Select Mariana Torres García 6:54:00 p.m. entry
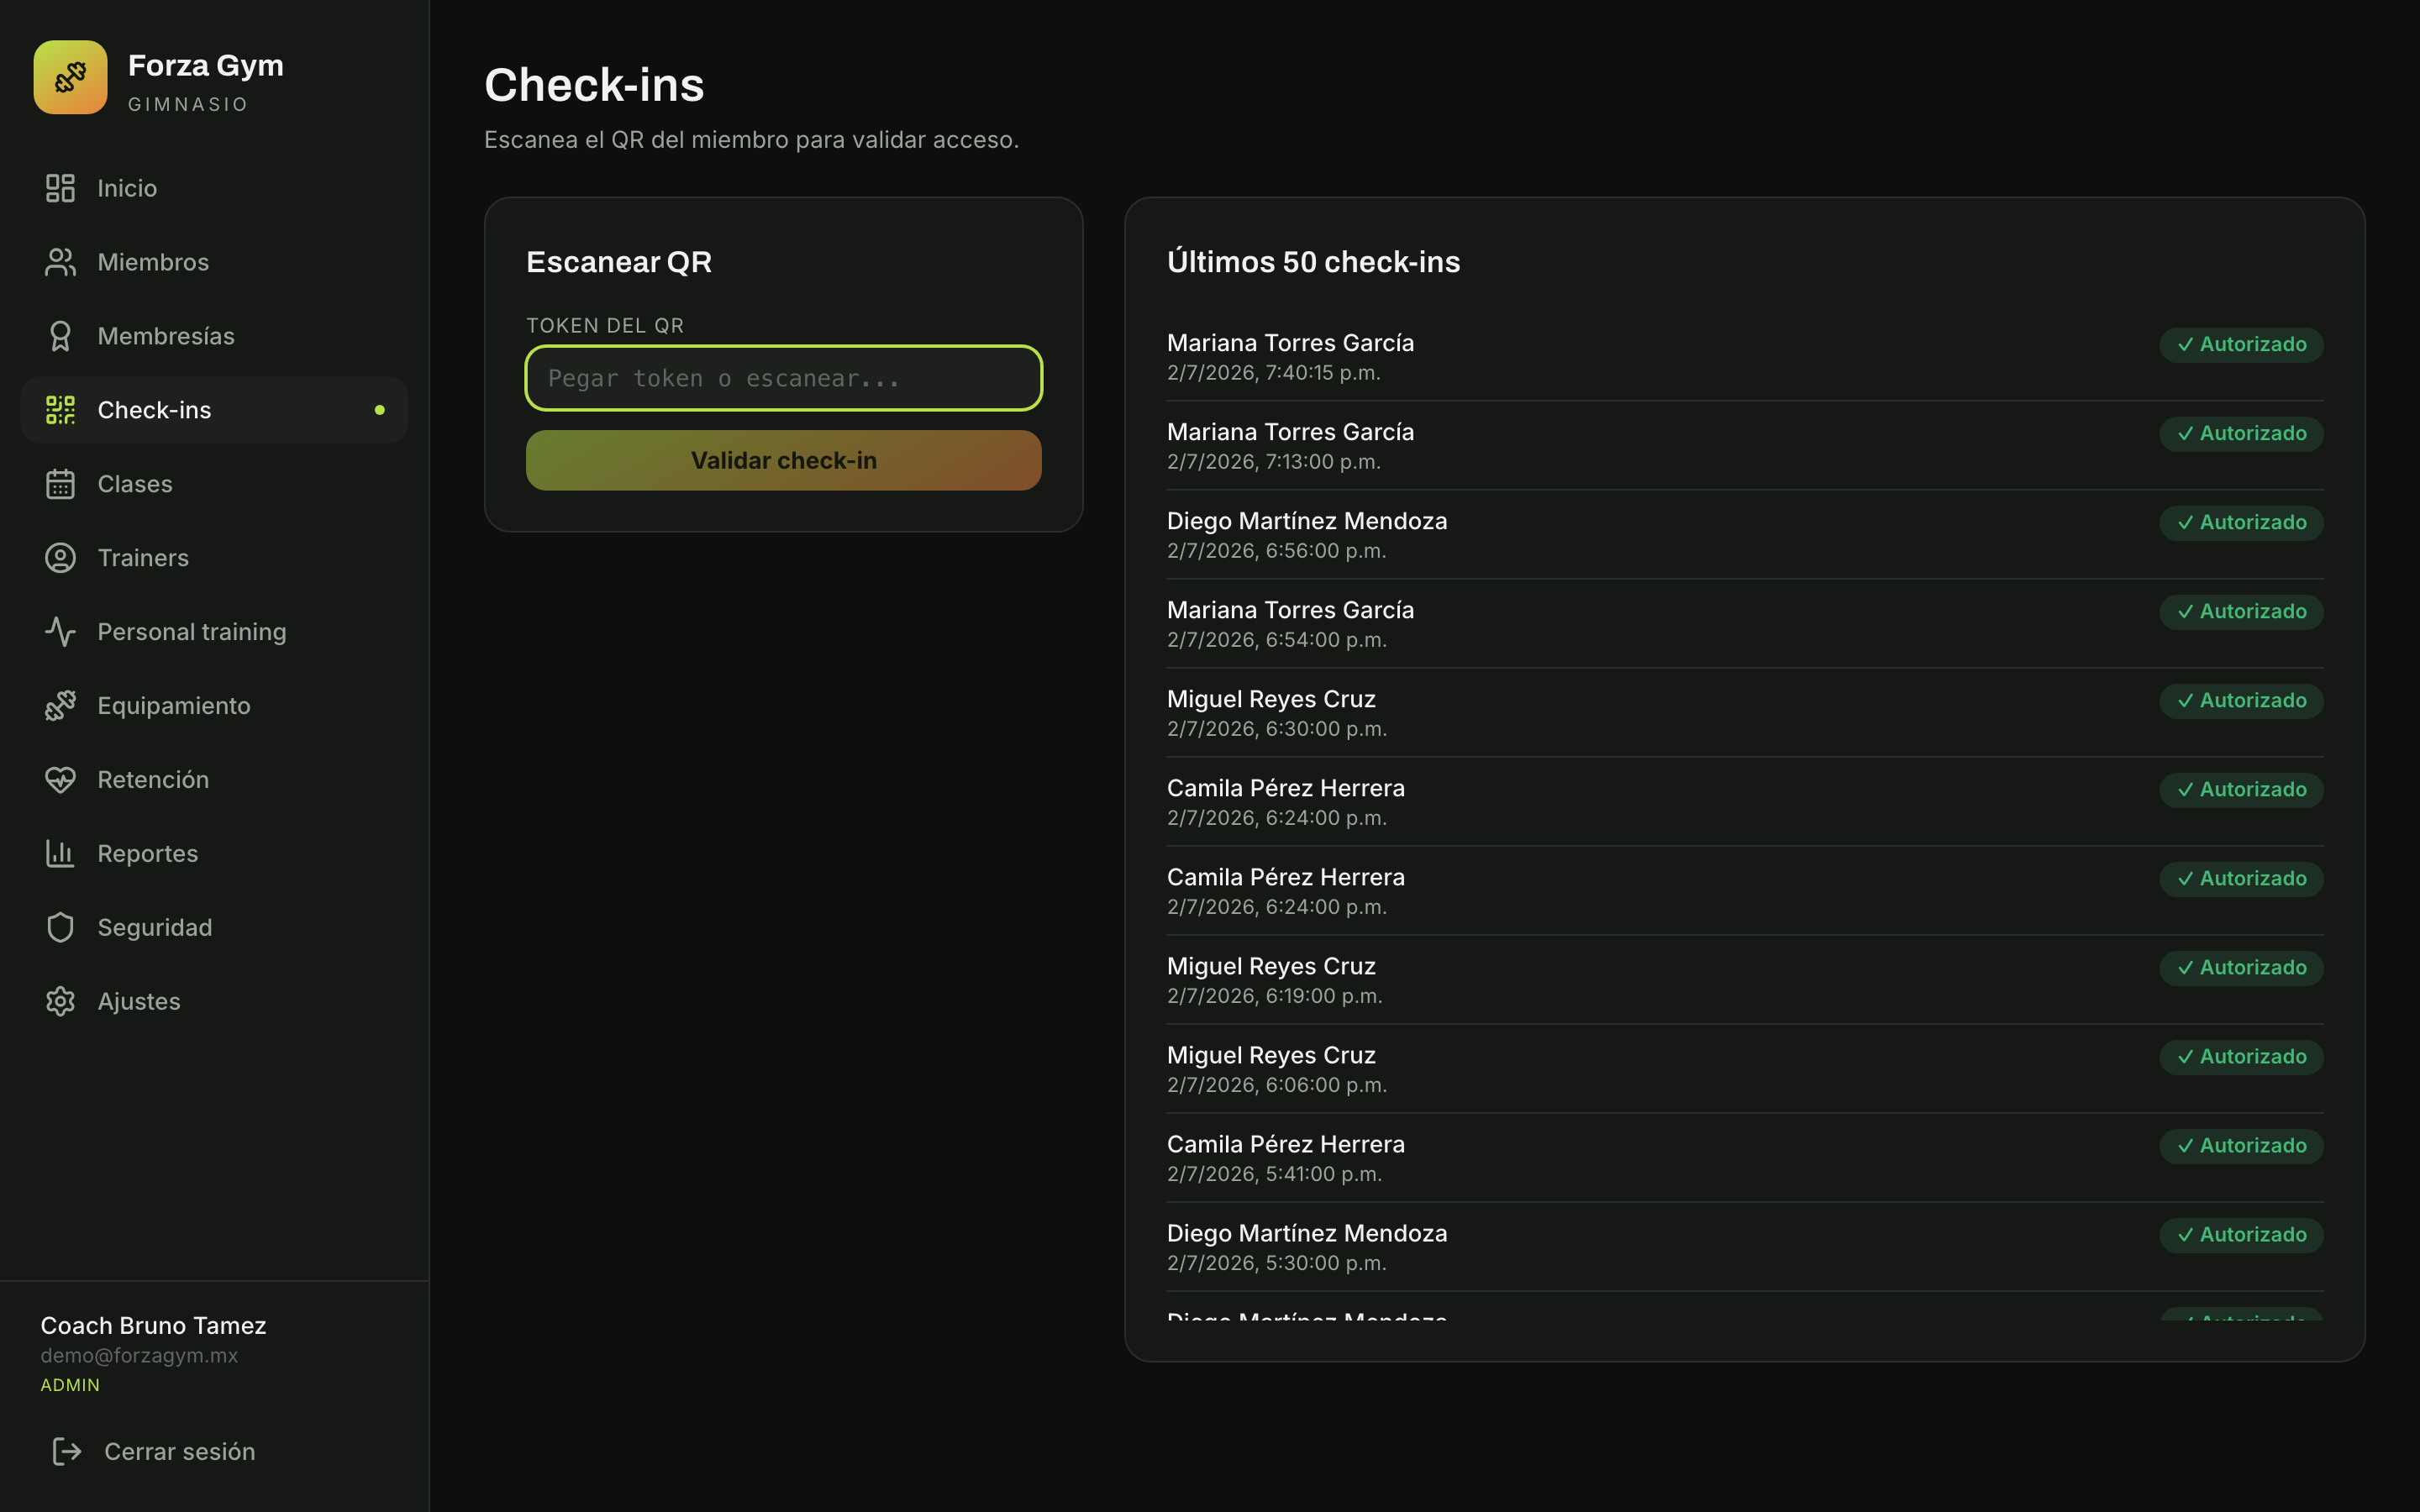Screen dimensions: 2420x1512 [1744, 624]
